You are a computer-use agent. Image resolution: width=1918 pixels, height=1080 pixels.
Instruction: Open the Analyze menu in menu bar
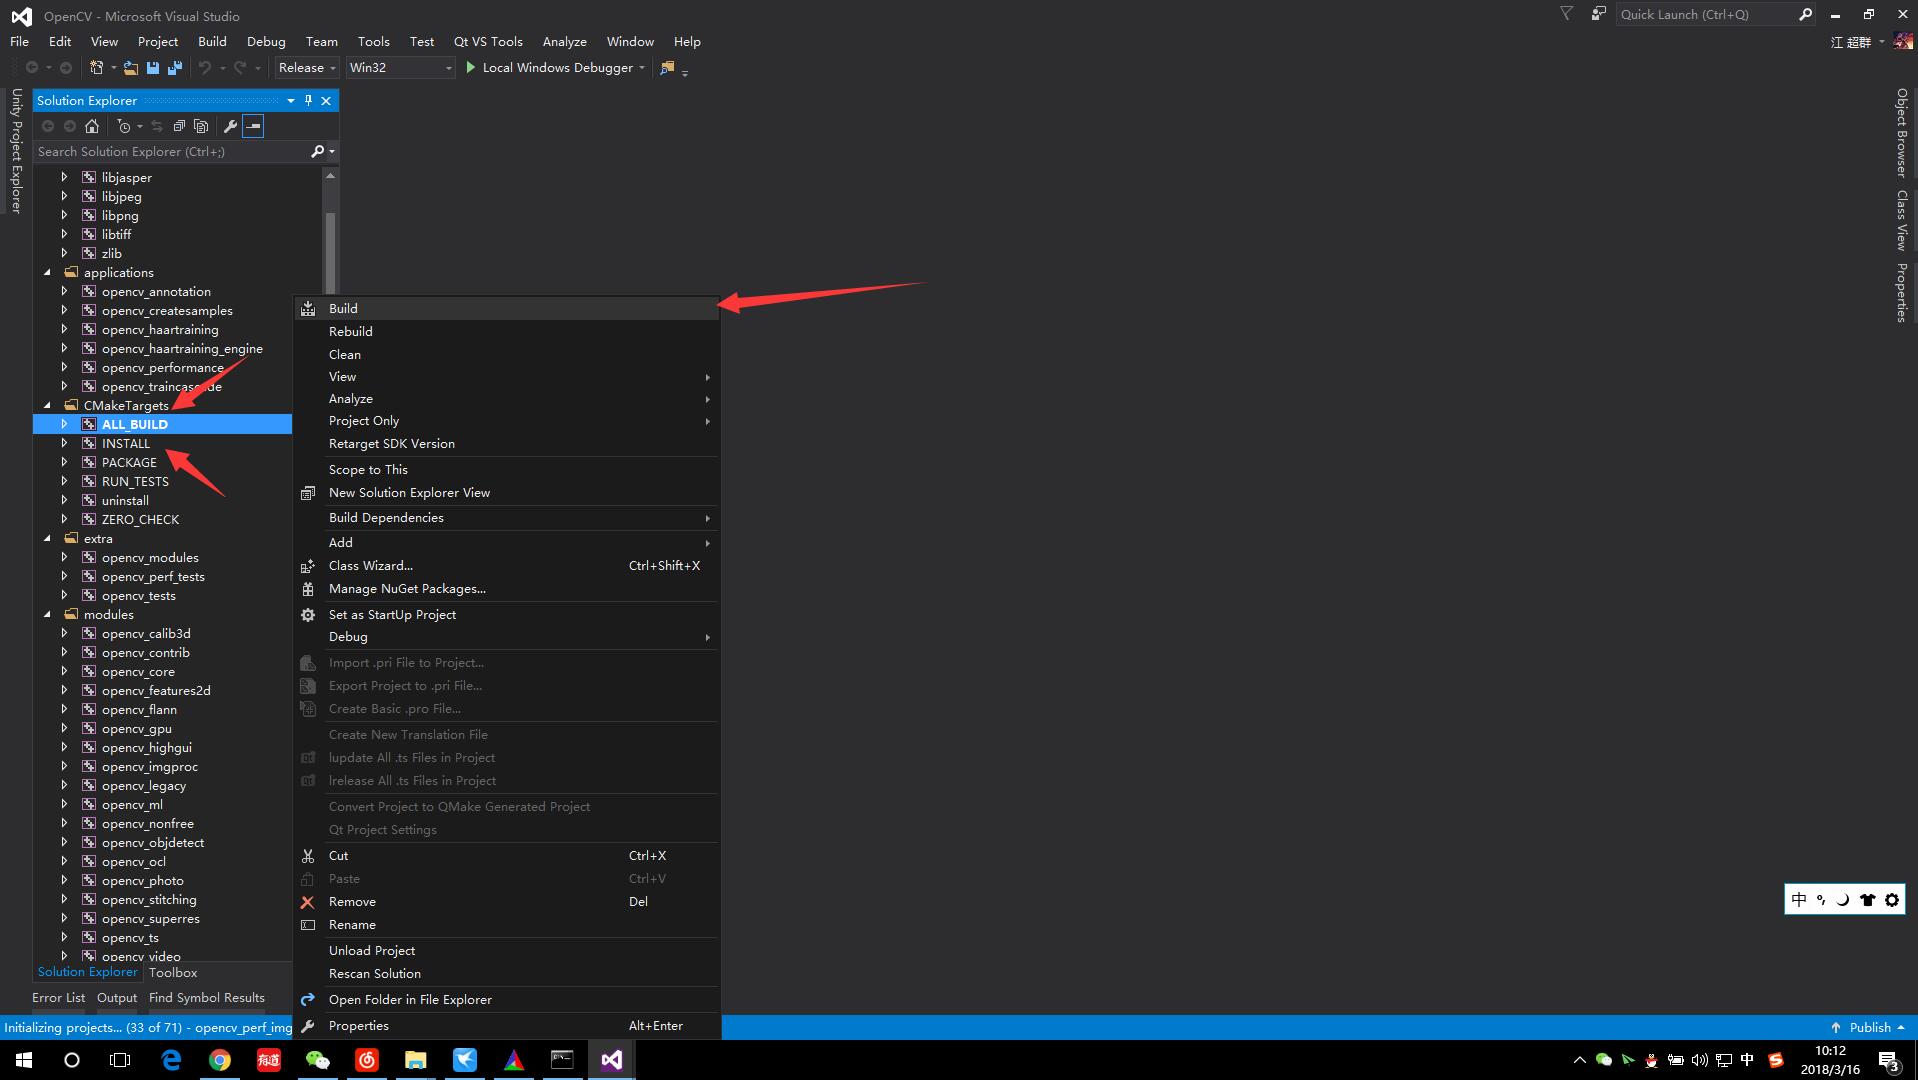click(x=564, y=41)
